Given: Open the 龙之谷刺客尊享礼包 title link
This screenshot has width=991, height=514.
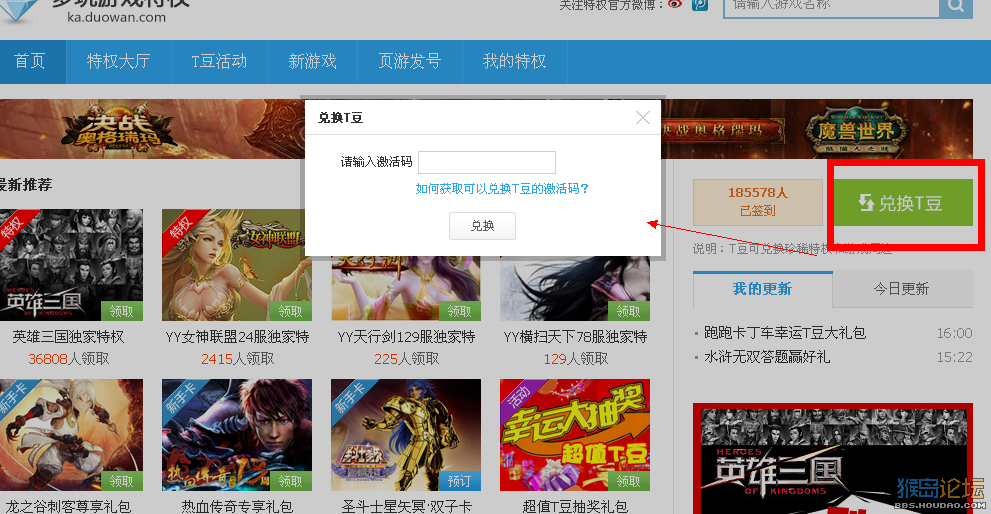Looking at the screenshot, I should pos(68,506).
